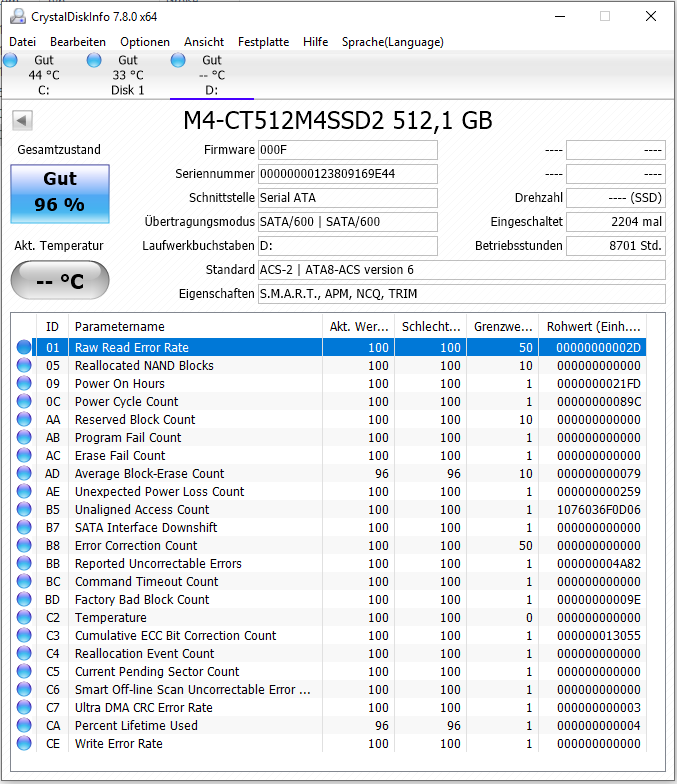This screenshot has height=784, width=677.
Task: Click the drive title M4-CT512M4SSD2 512,1 GB
Action: tap(338, 120)
